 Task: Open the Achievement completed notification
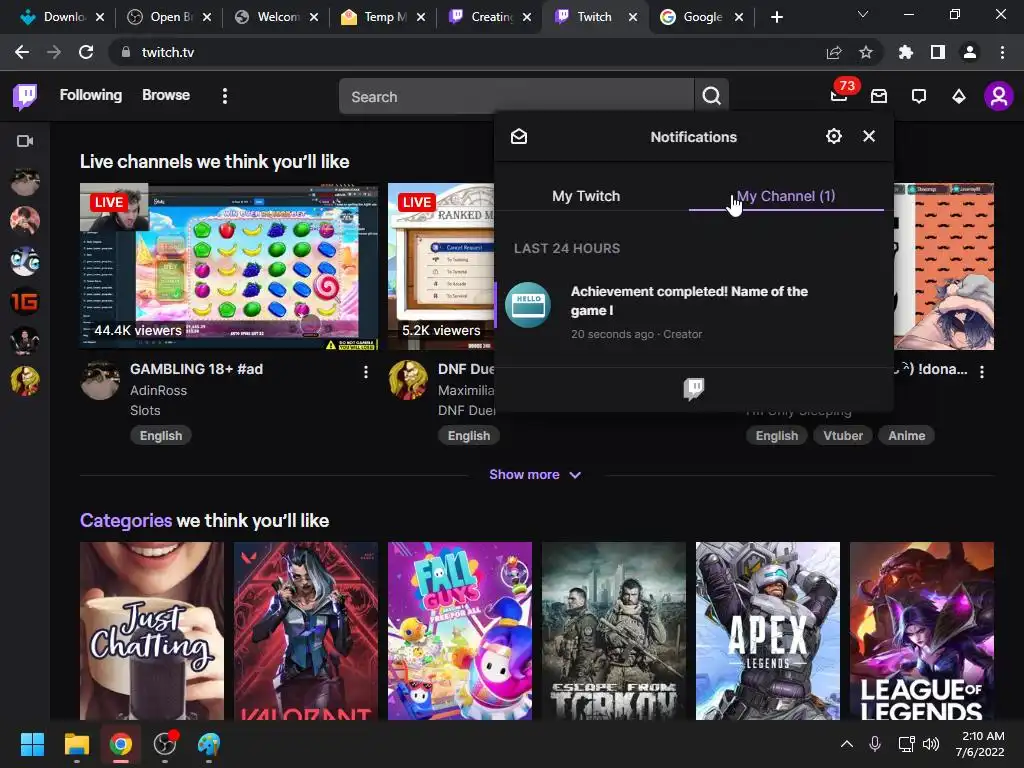click(694, 312)
